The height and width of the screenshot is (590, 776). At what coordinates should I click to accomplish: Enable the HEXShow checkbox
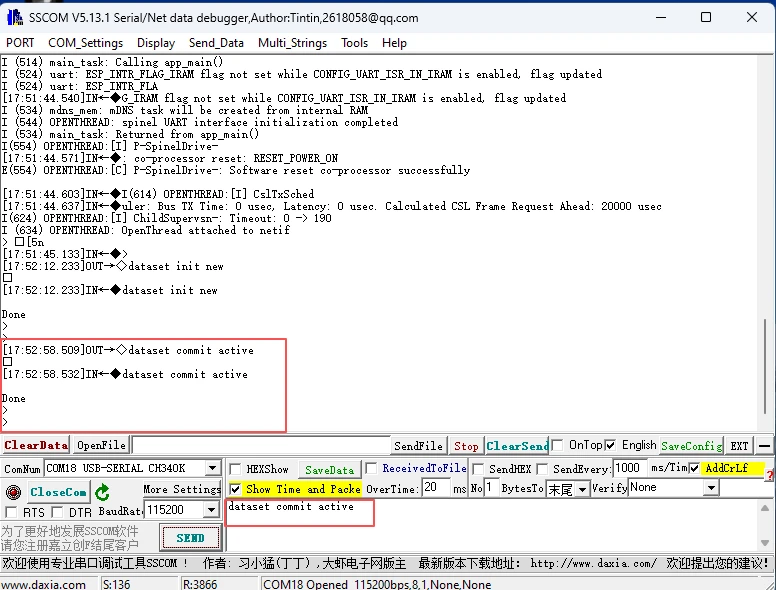[235, 469]
